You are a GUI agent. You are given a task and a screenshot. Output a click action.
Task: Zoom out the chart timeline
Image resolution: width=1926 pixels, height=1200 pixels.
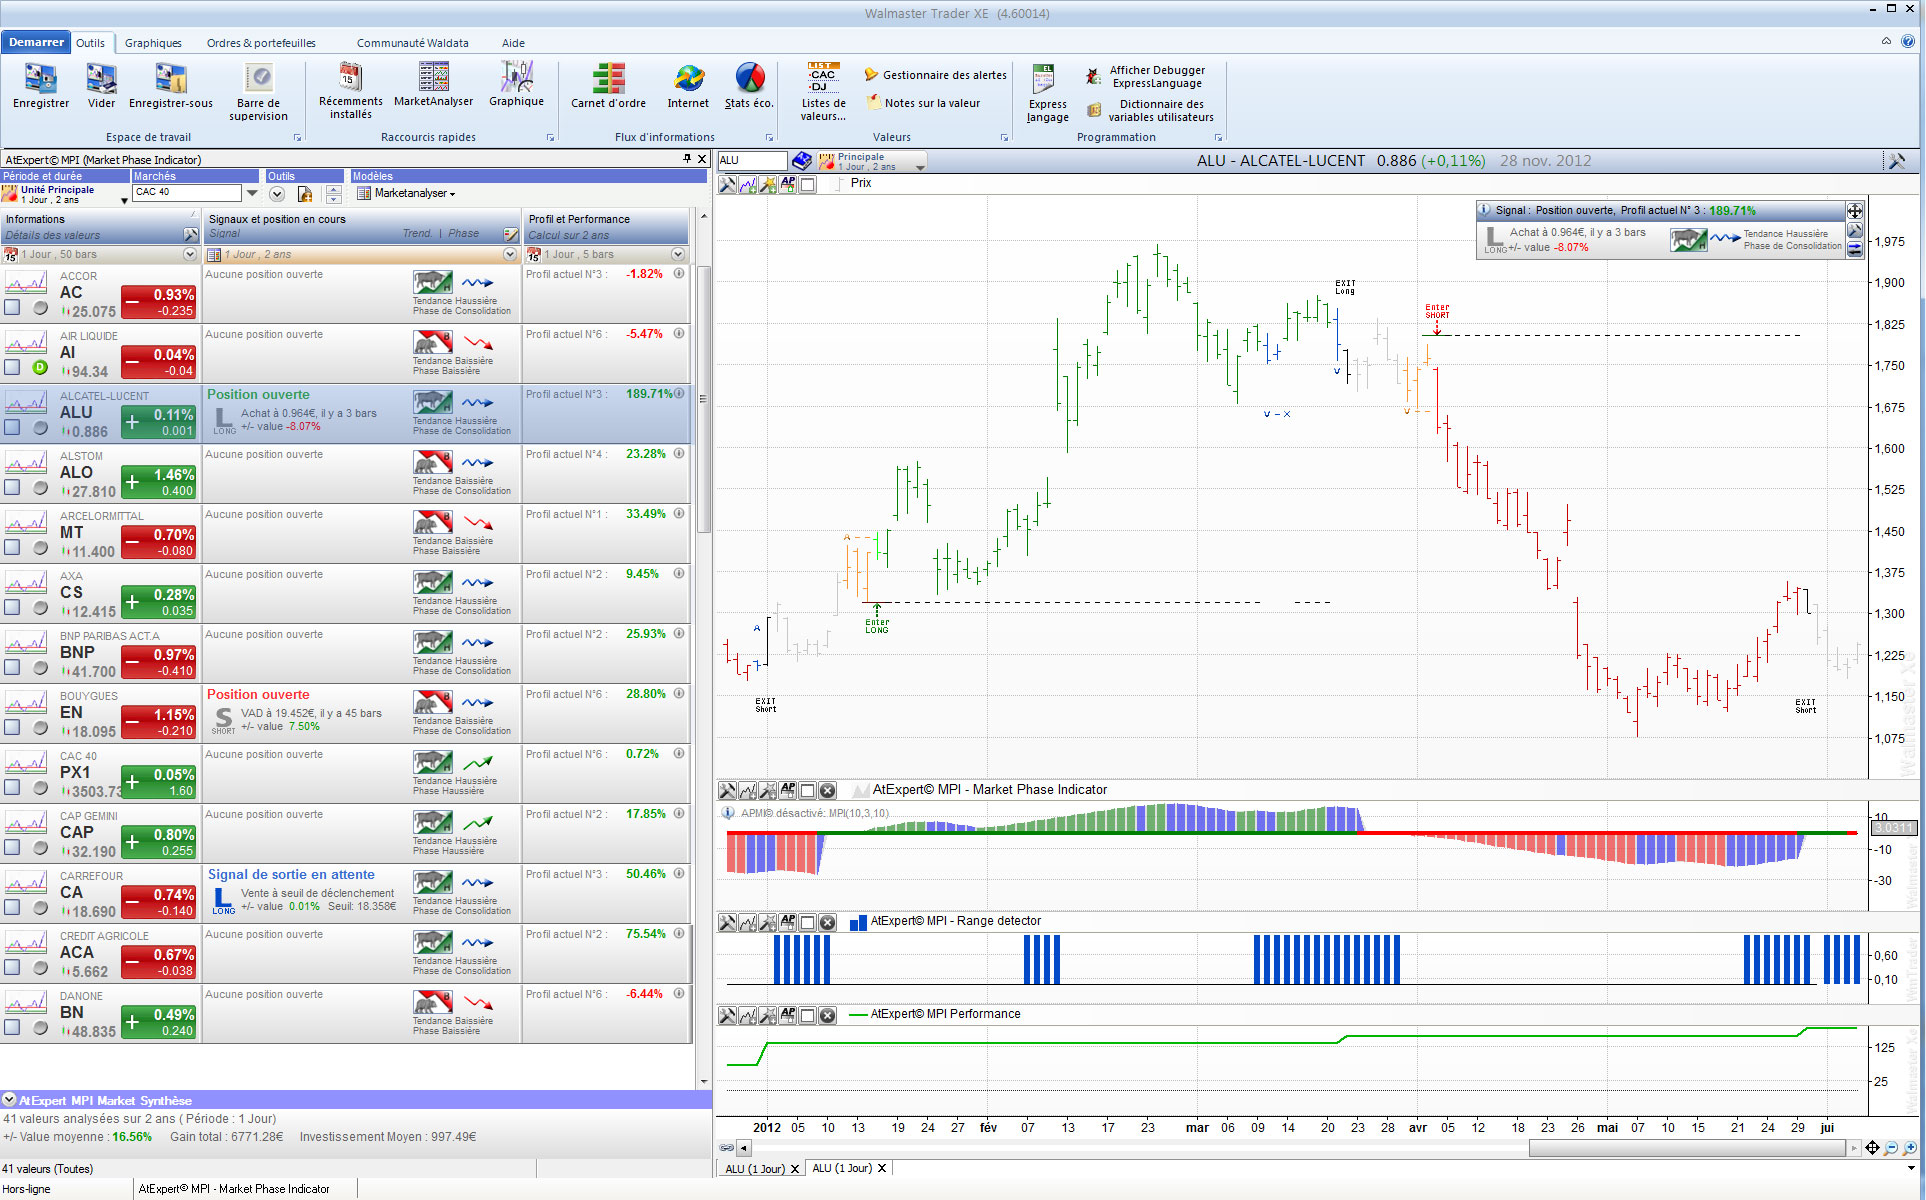coord(1891,1148)
